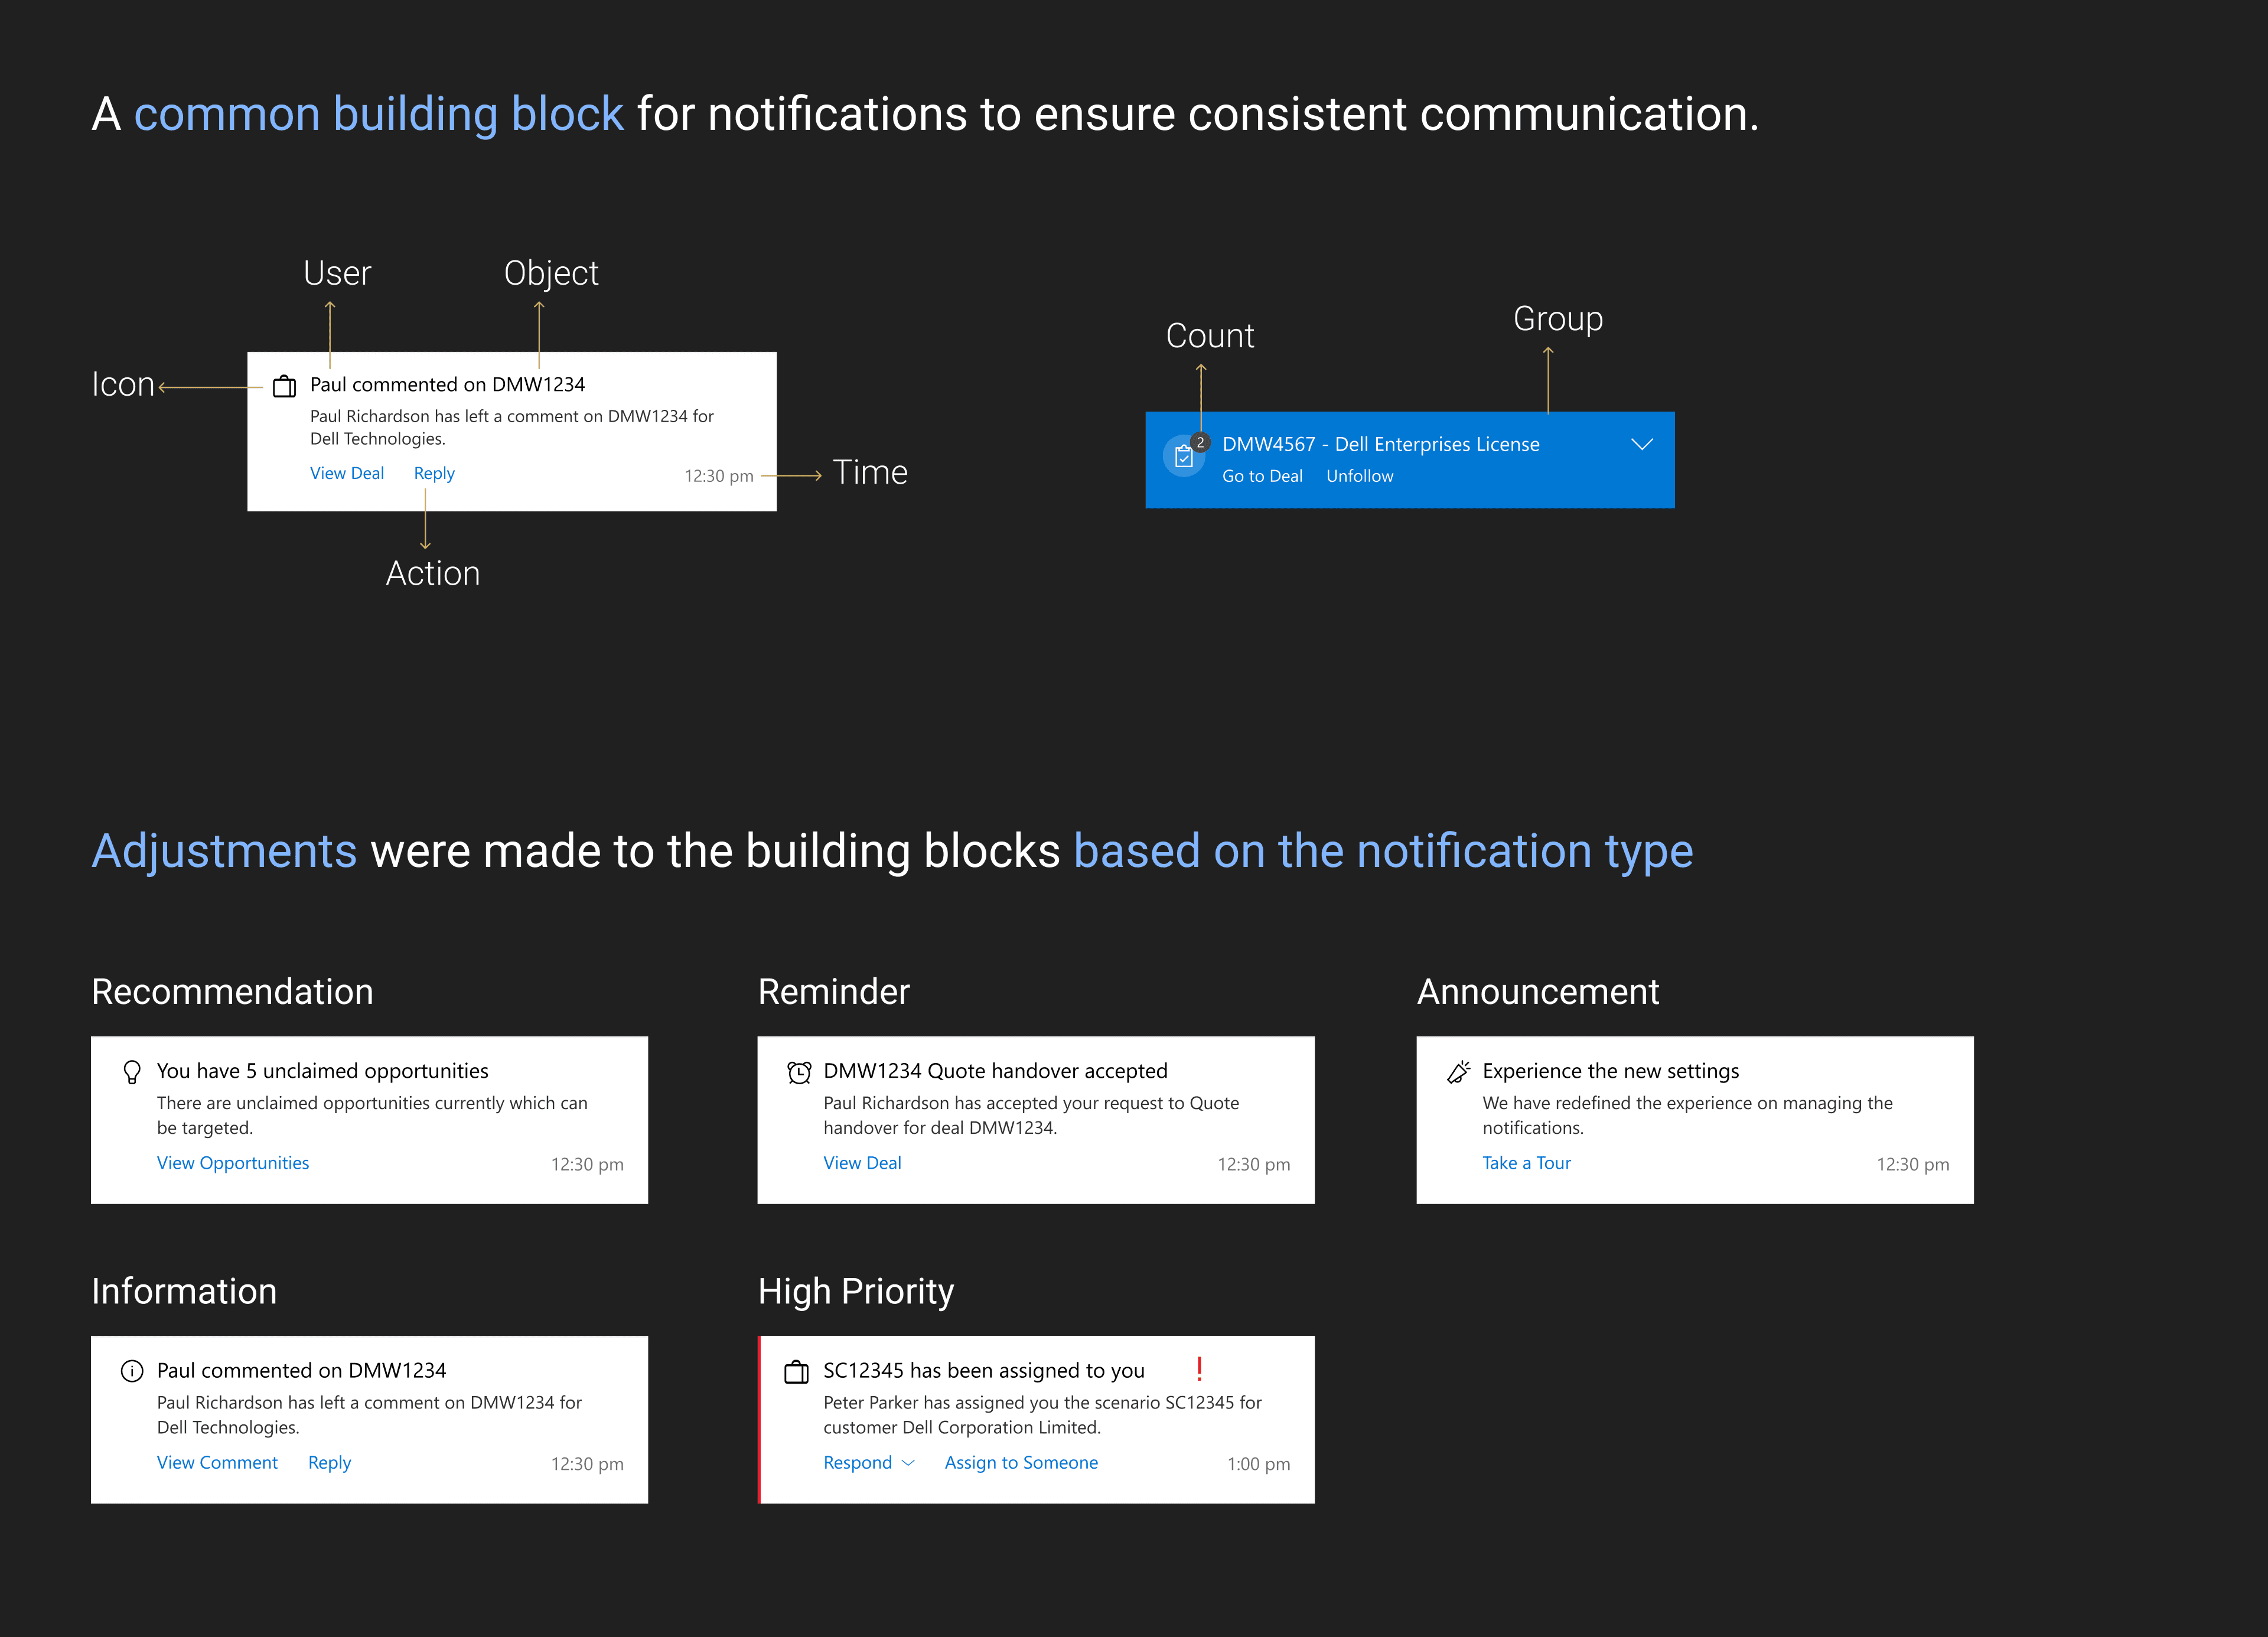
Task: Click red exclamation mark on SC12345 card
Action: 1198,1369
